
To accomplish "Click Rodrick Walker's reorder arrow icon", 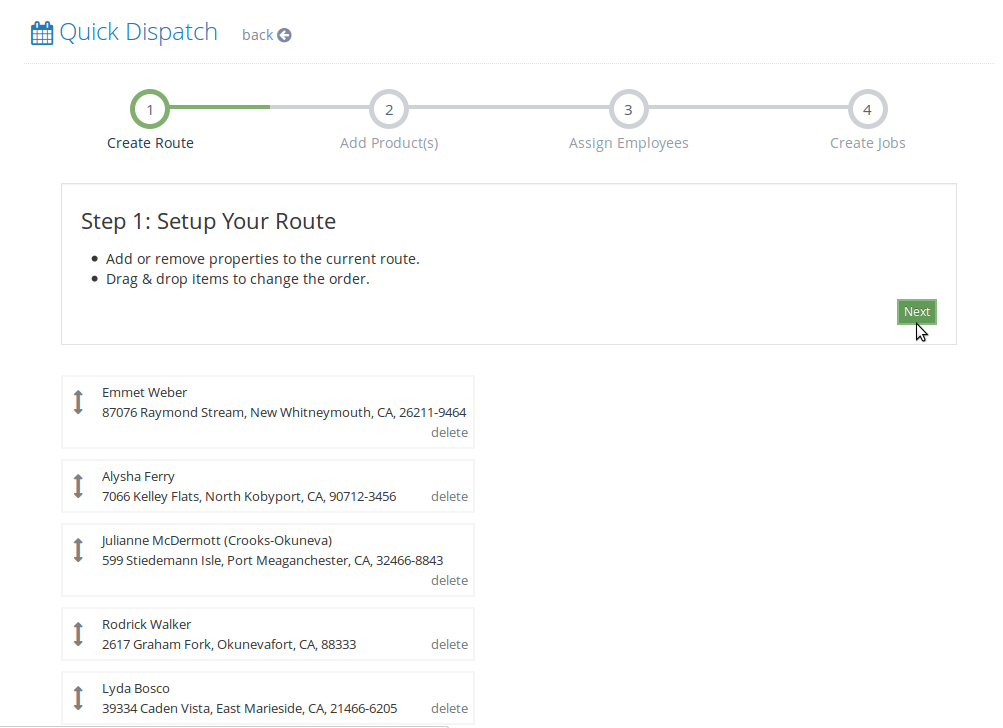I will tap(78, 634).
